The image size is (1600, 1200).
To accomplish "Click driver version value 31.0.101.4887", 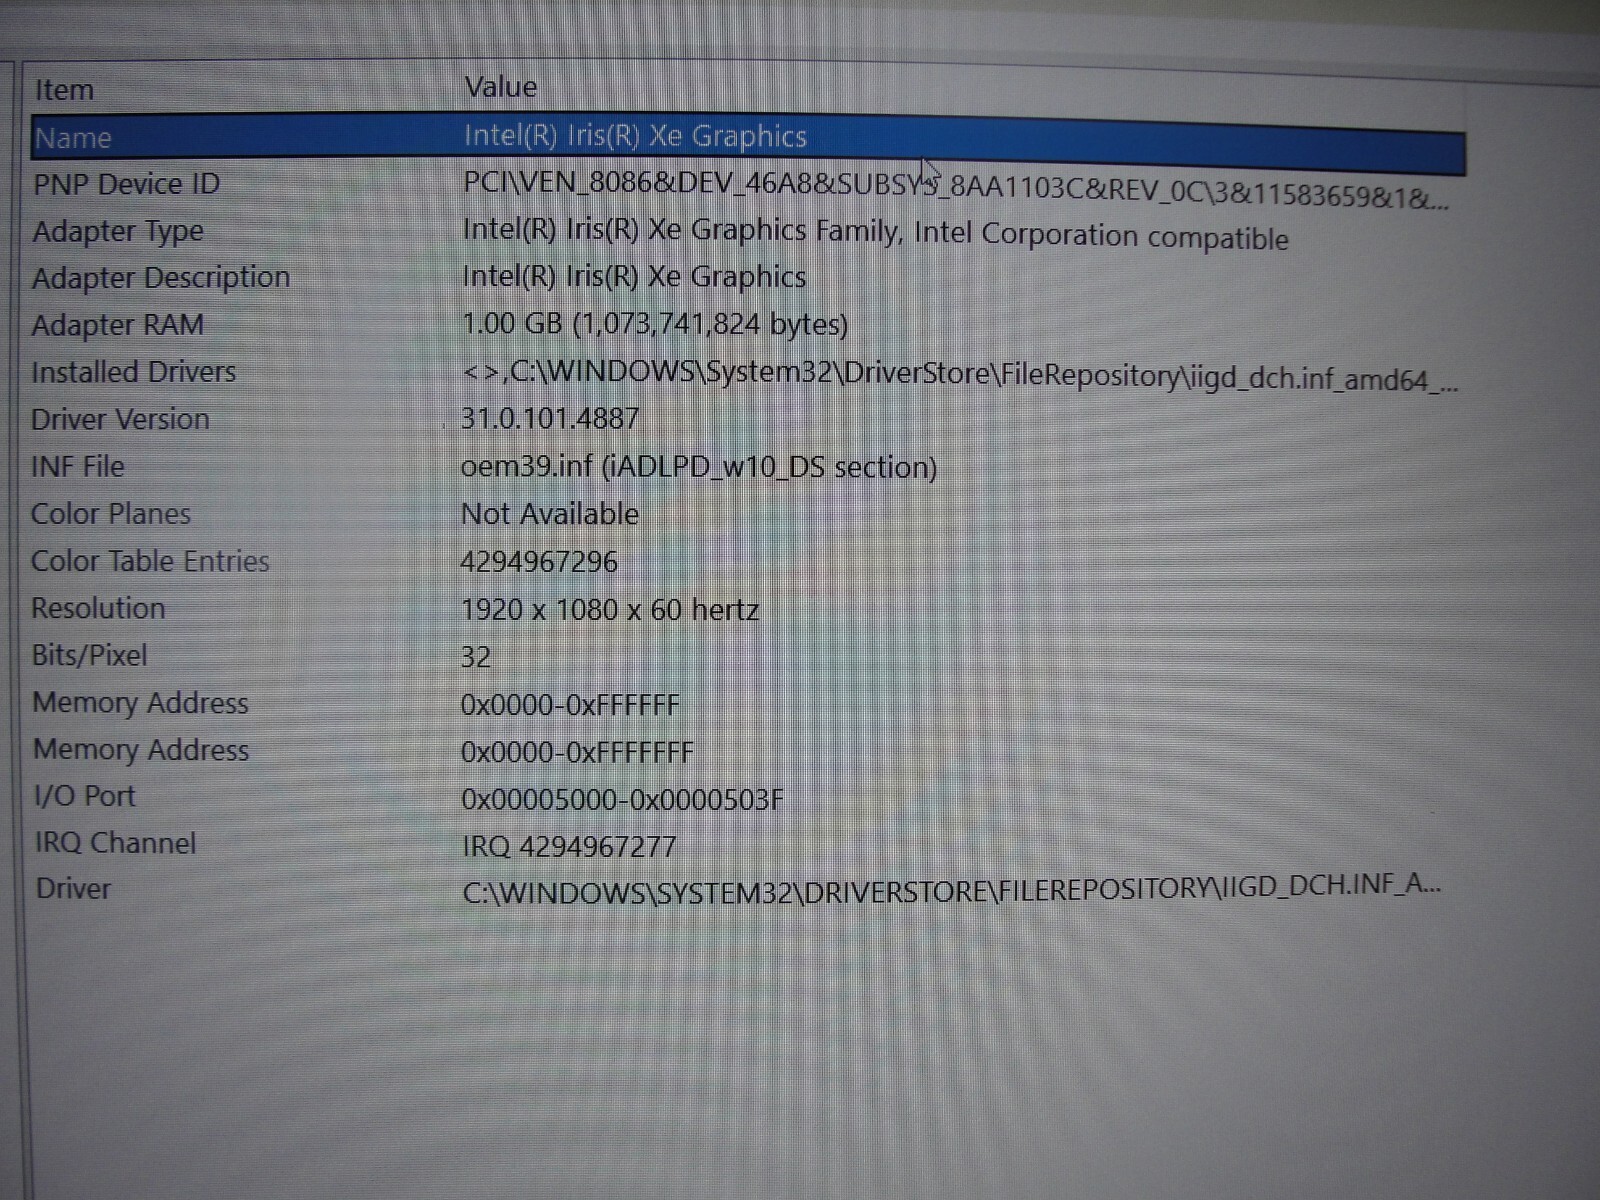I will (x=550, y=419).
